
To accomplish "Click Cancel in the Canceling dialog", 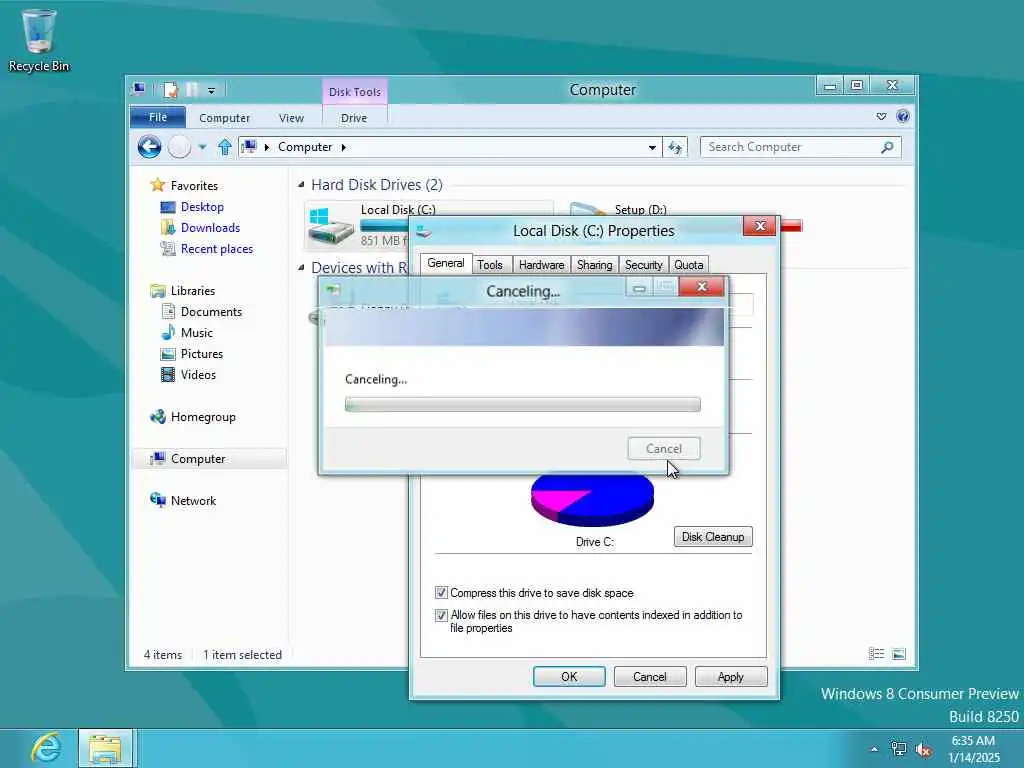I will 664,449.
